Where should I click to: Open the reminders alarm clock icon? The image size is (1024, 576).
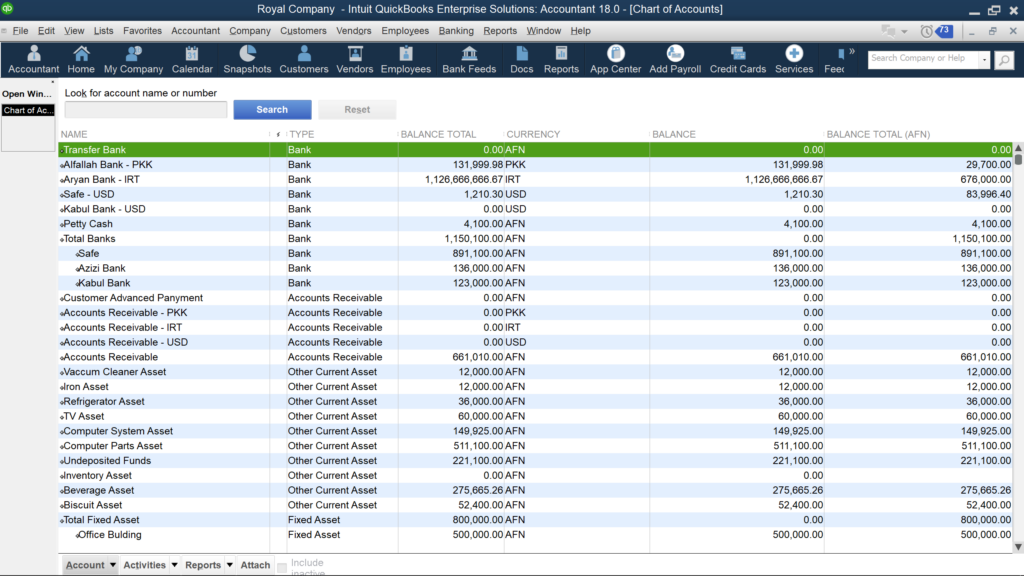(x=926, y=31)
